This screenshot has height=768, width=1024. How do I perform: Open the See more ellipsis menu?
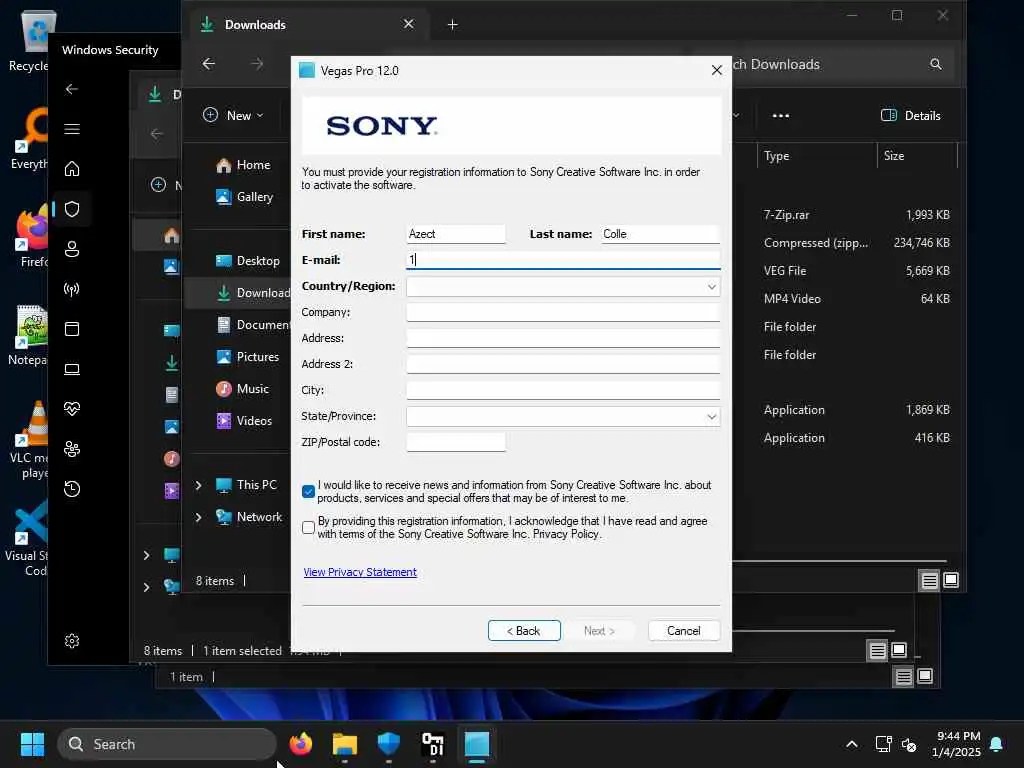coord(781,116)
